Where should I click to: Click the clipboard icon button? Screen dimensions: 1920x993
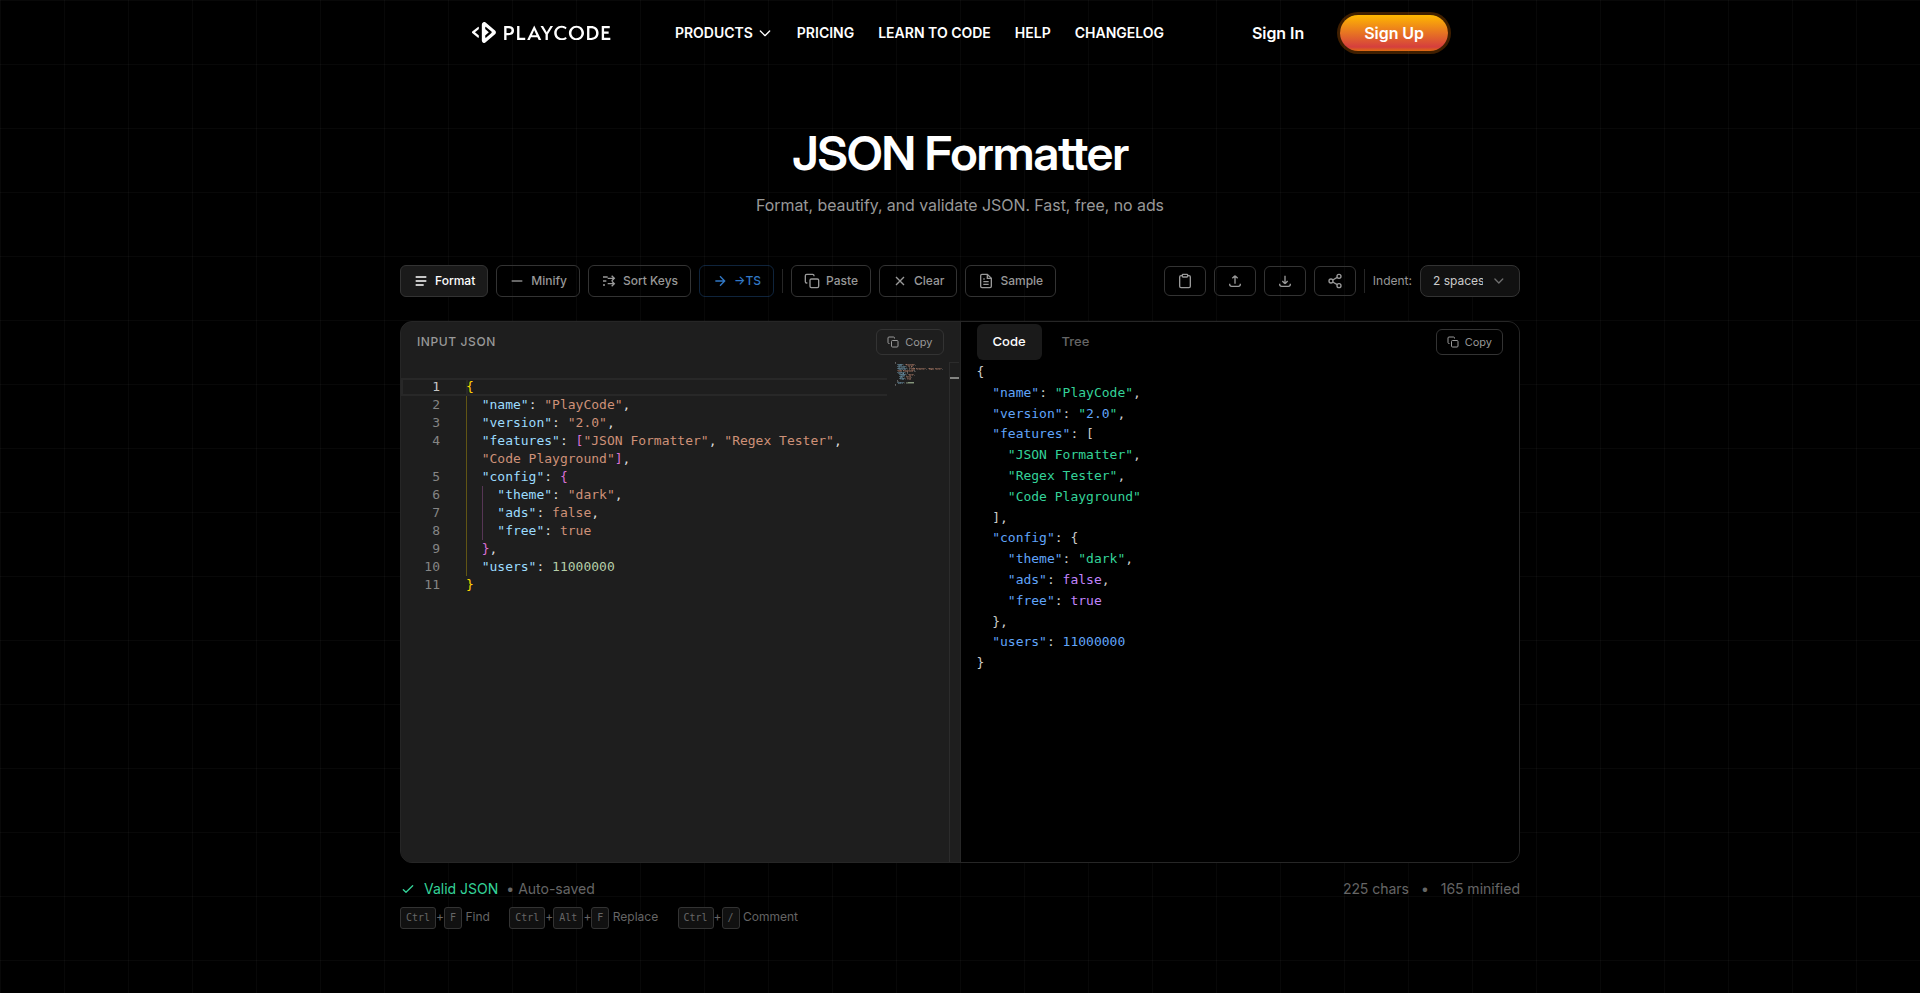click(x=1184, y=281)
